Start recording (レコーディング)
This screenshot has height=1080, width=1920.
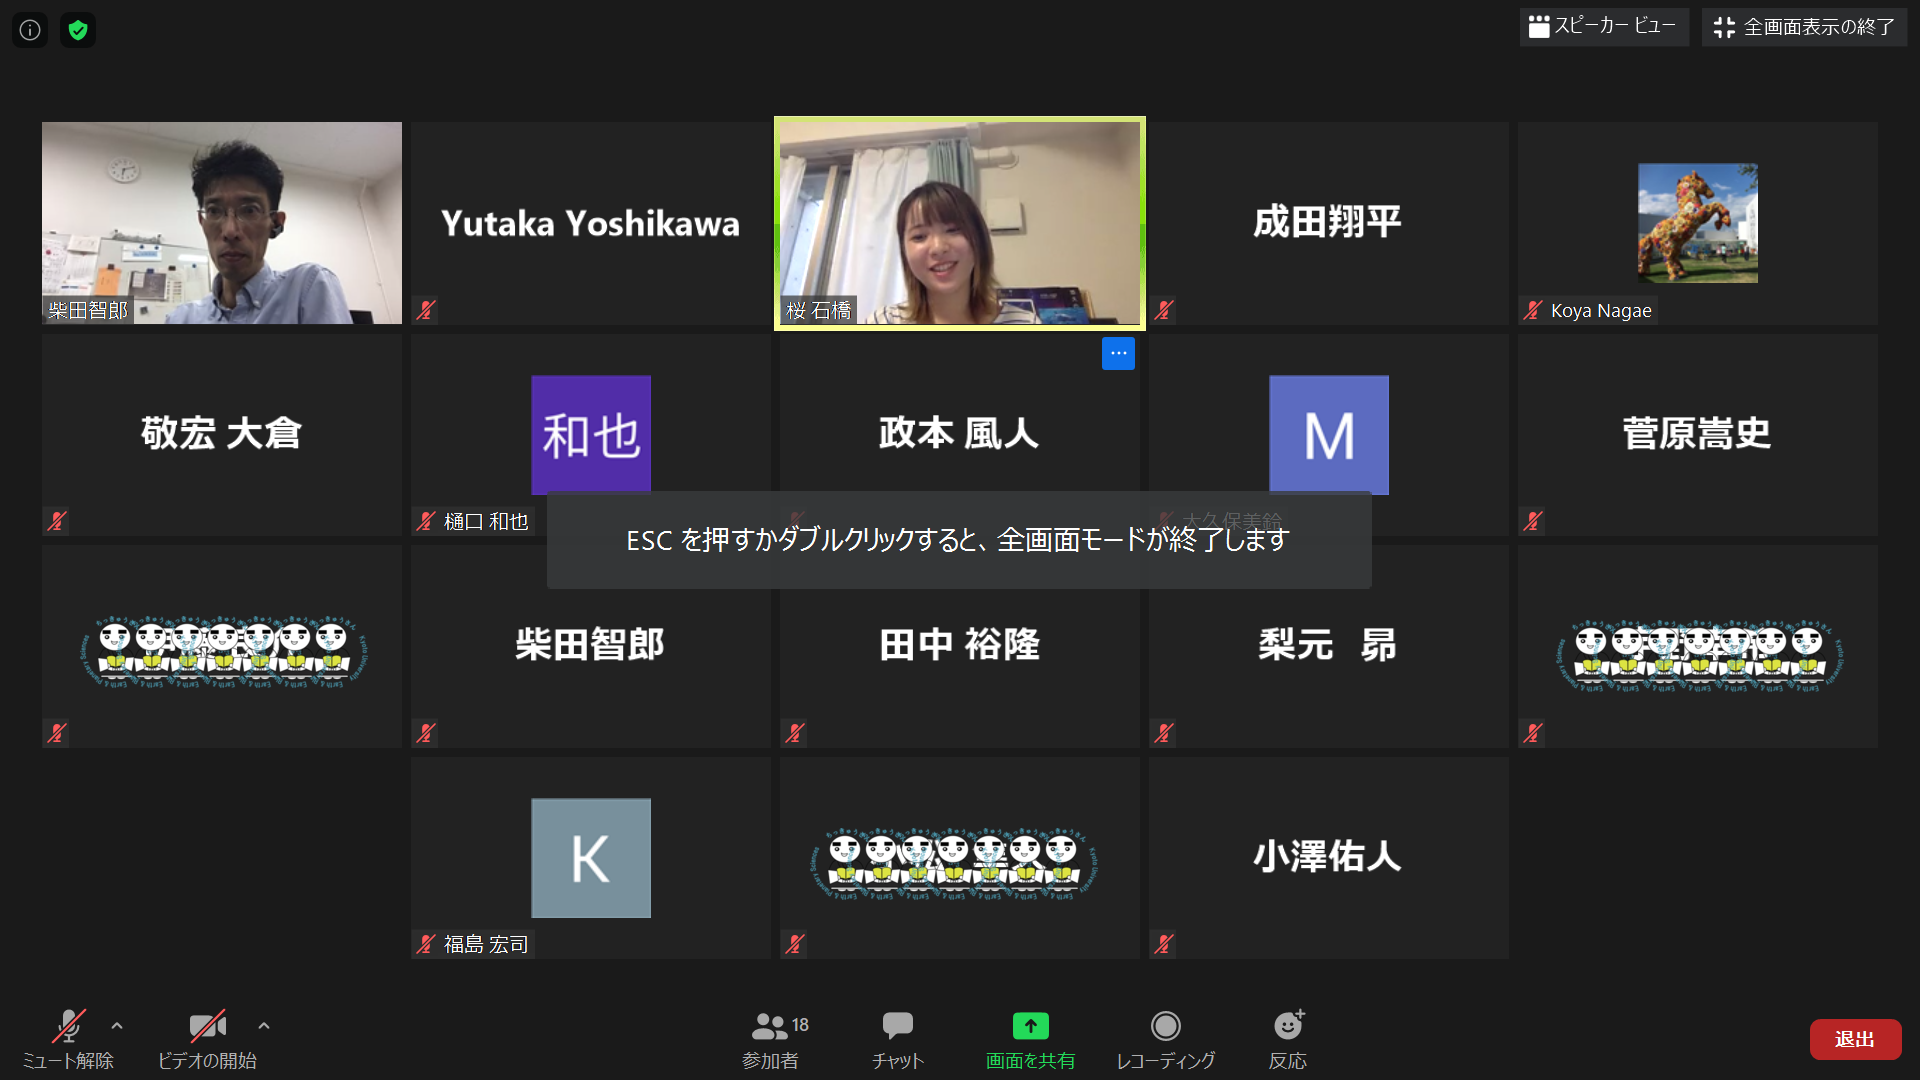(1165, 1040)
